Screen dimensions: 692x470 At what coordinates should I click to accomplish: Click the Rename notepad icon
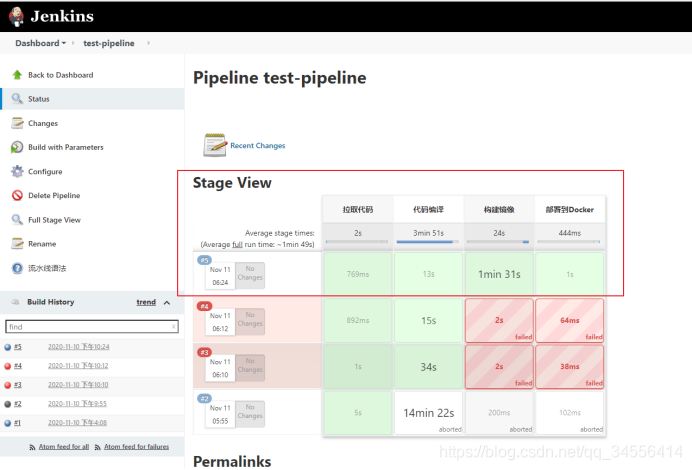(x=17, y=243)
